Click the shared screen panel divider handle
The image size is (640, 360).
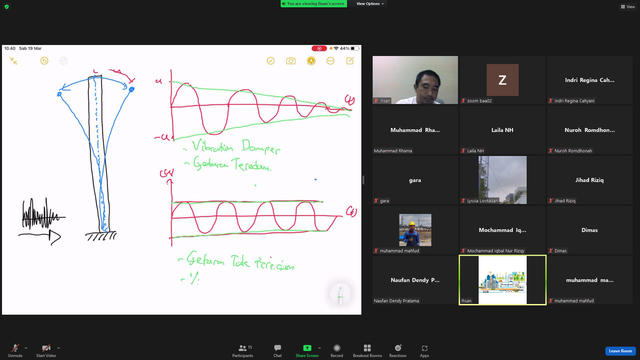click(363, 180)
